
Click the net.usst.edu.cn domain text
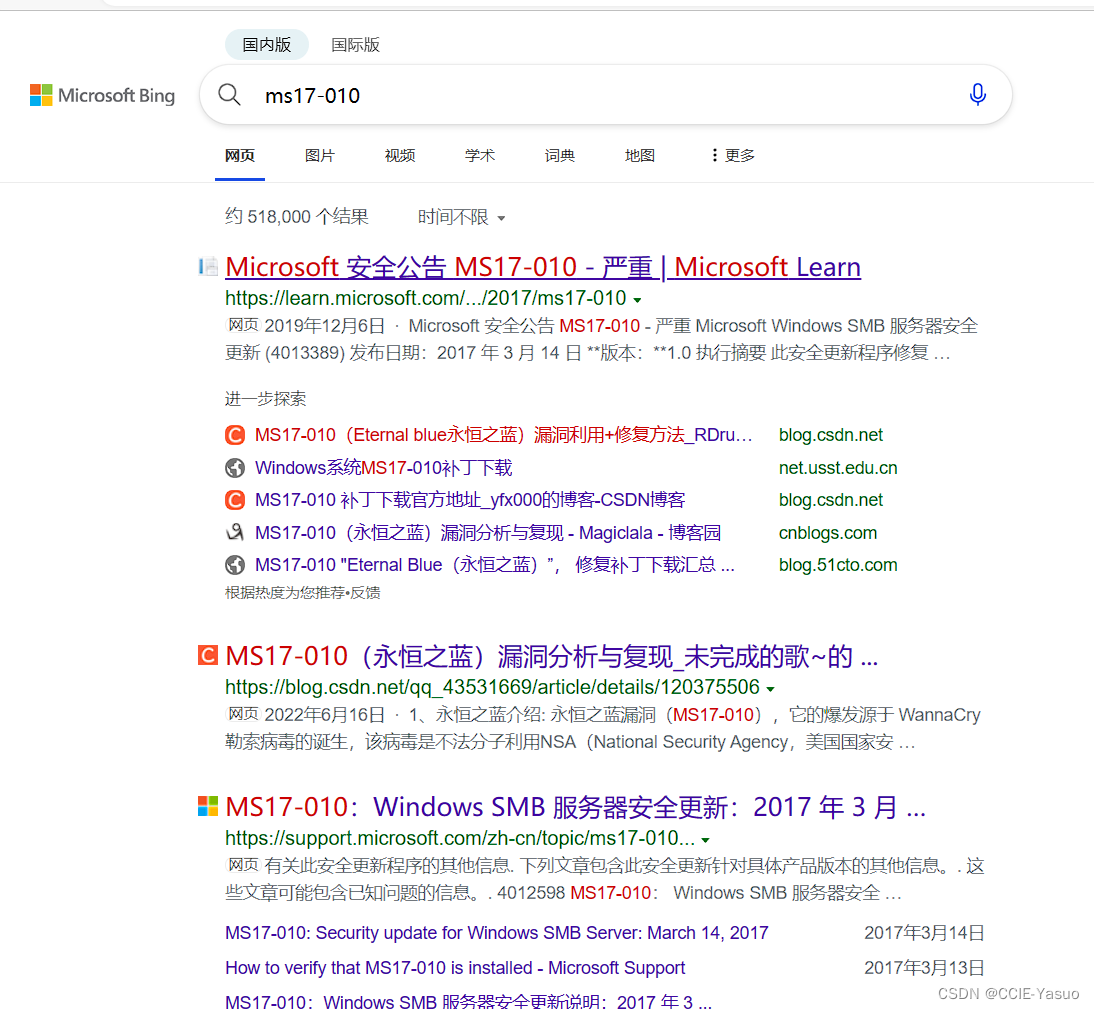coord(838,468)
